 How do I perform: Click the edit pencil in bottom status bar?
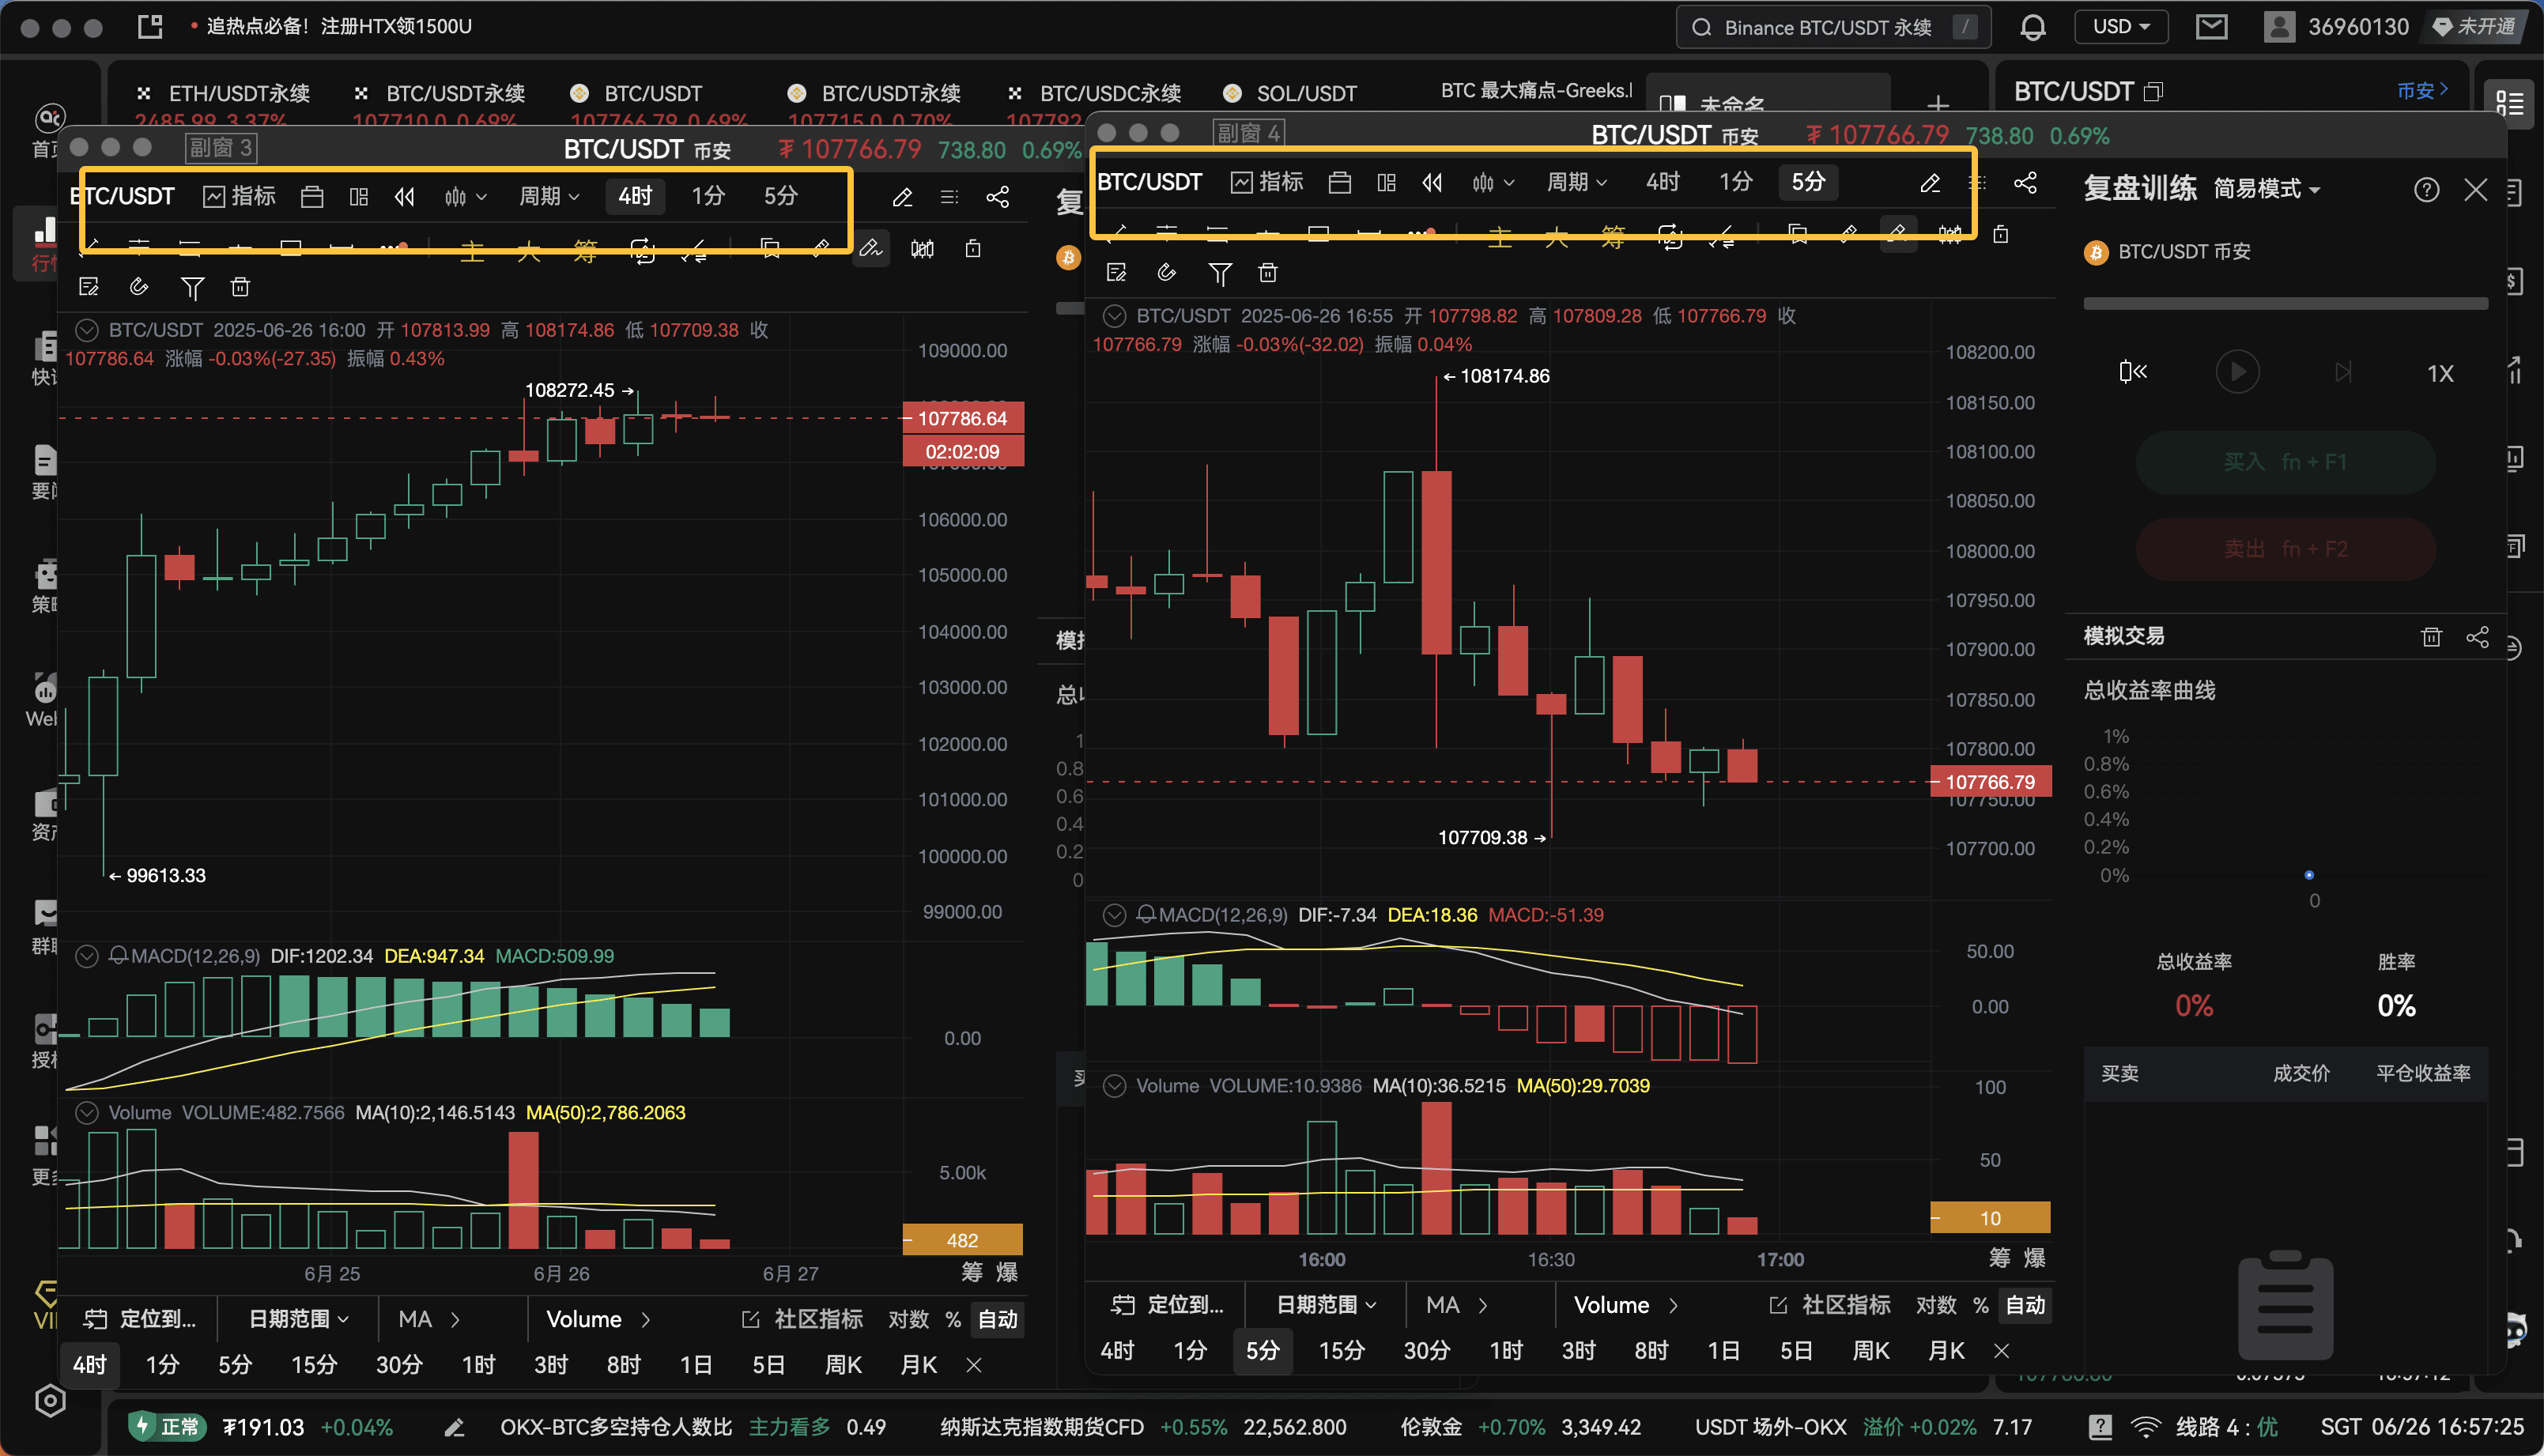coord(454,1427)
